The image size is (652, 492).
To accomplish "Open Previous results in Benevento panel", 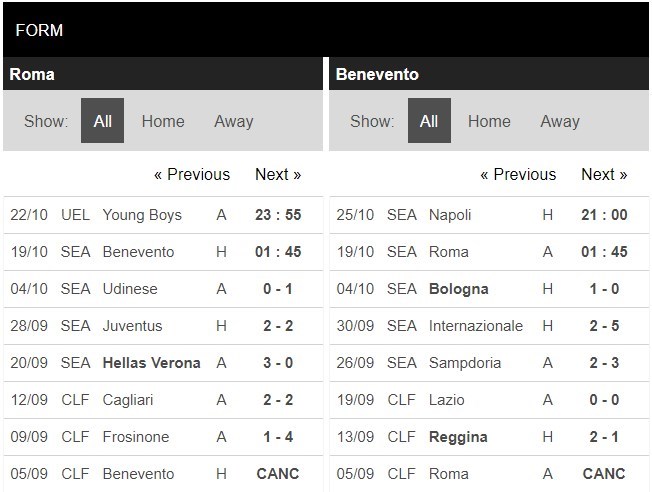I will point(518,174).
